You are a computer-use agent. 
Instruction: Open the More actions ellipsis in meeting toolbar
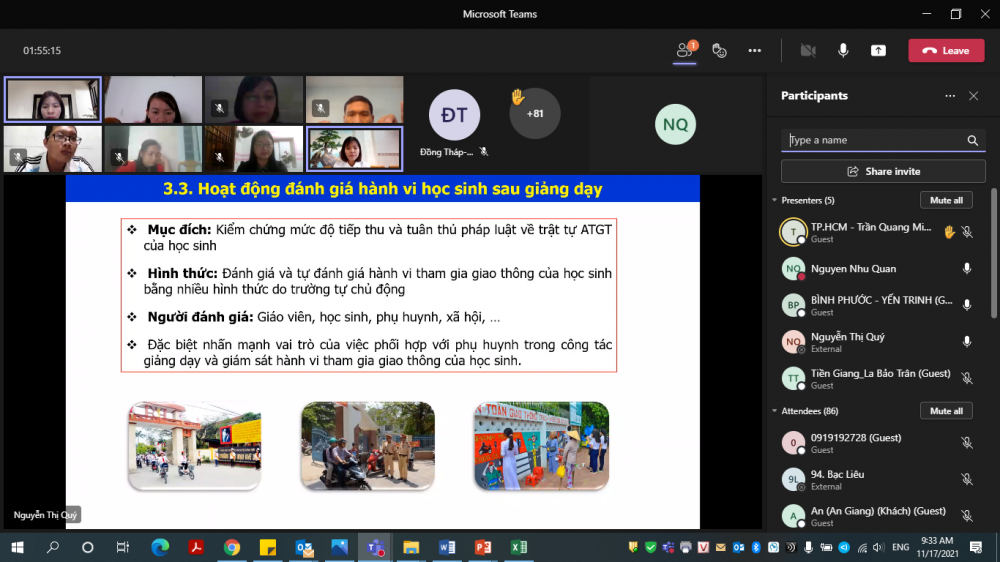pyautogui.click(x=754, y=51)
